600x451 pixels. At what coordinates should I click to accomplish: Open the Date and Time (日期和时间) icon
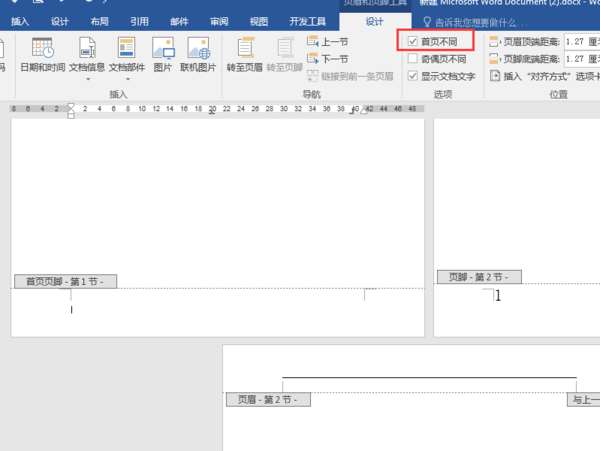(42, 55)
